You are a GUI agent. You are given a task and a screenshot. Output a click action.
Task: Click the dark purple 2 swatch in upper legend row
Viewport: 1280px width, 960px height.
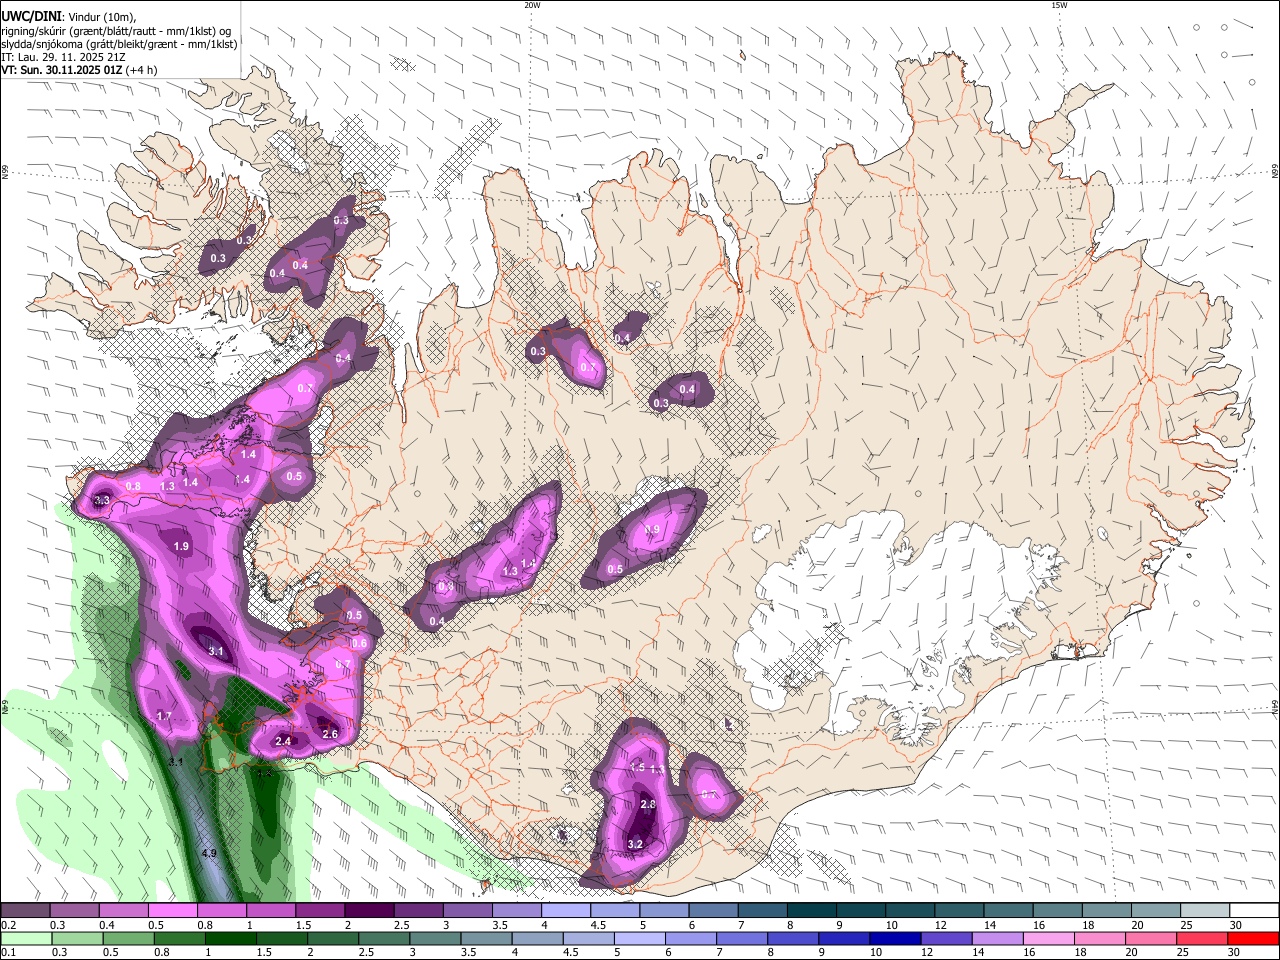coord(369,911)
